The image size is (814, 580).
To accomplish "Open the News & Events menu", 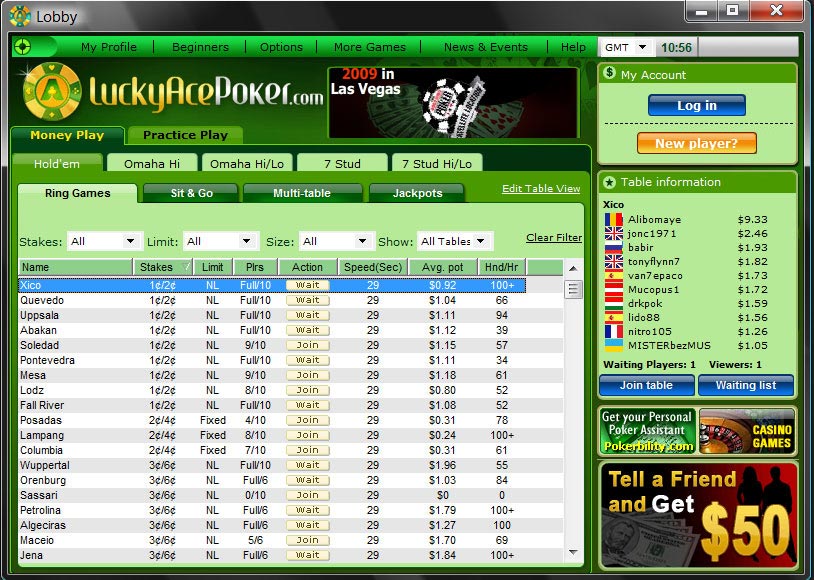I will (x=485, y=47).
